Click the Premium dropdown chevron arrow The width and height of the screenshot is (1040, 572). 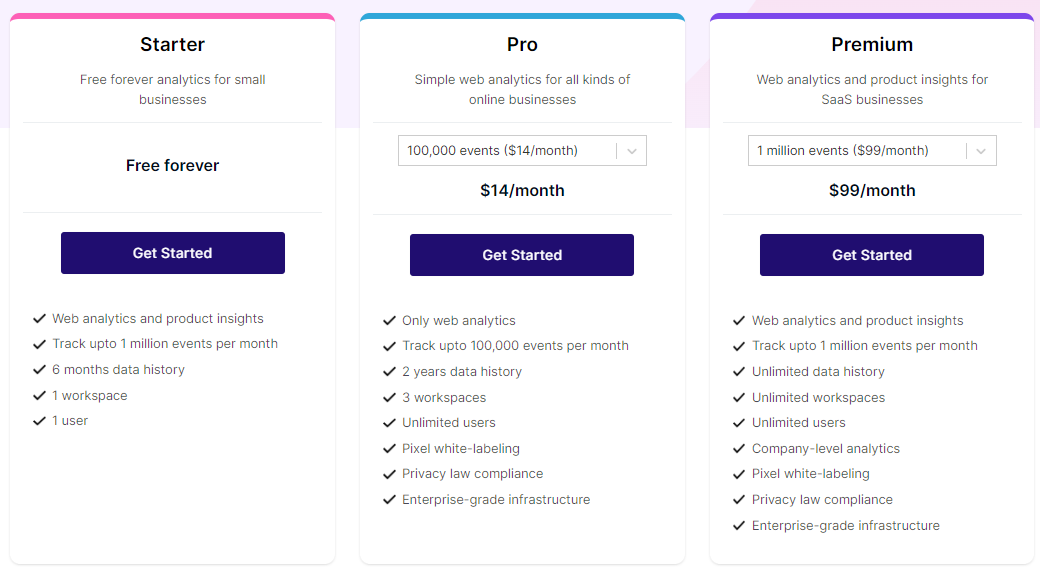[x=981, y=151]
